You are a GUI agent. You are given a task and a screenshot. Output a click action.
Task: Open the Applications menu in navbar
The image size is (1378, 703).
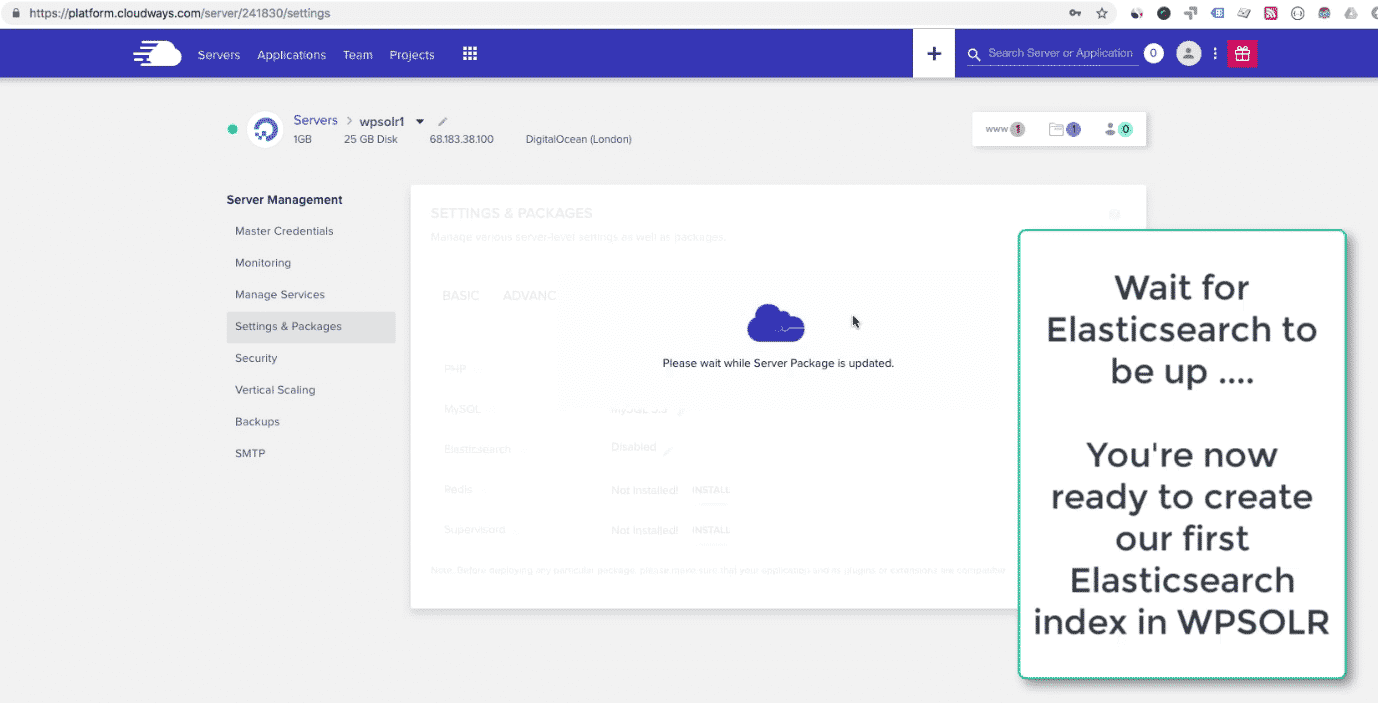[x=292, y=55]
